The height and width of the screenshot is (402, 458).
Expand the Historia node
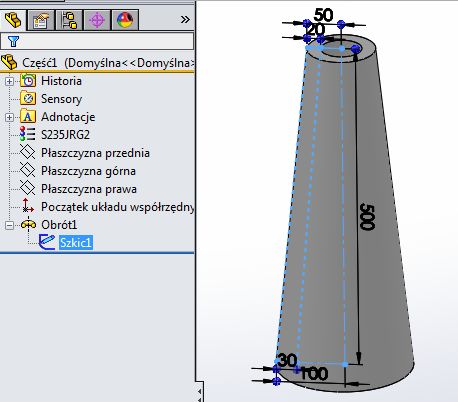click(x=9, y=81)
